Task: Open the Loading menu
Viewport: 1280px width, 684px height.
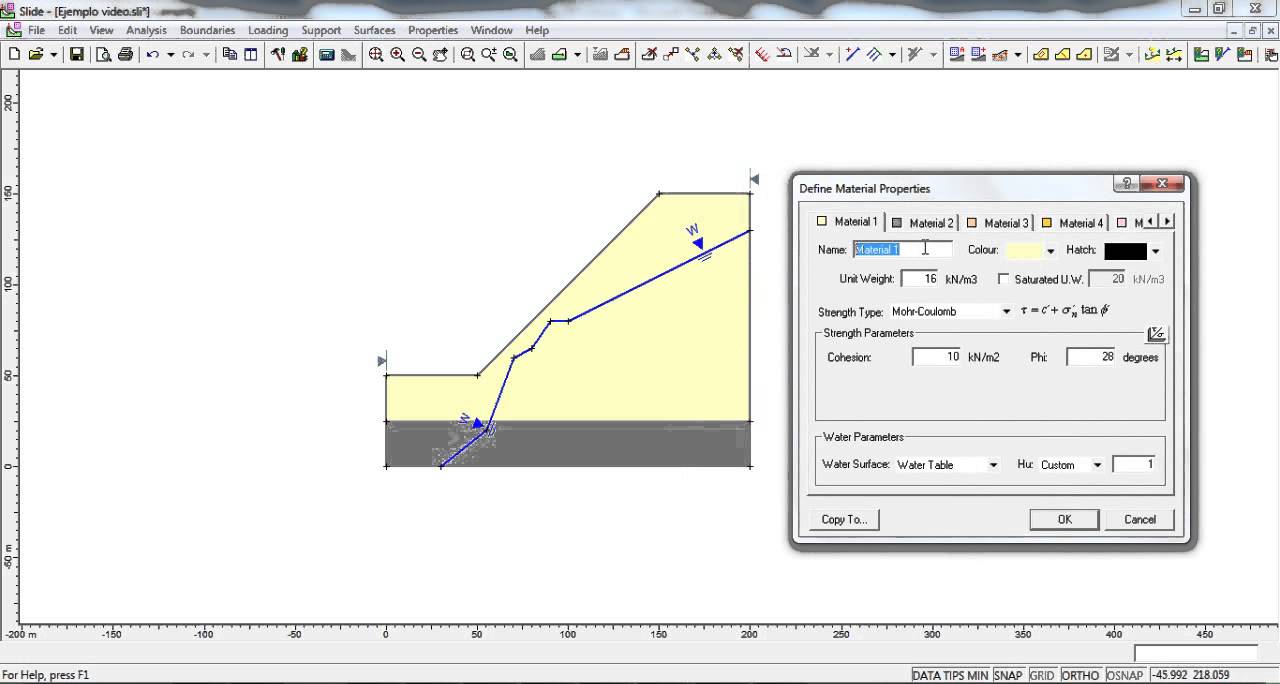Action: pos(268,30)
